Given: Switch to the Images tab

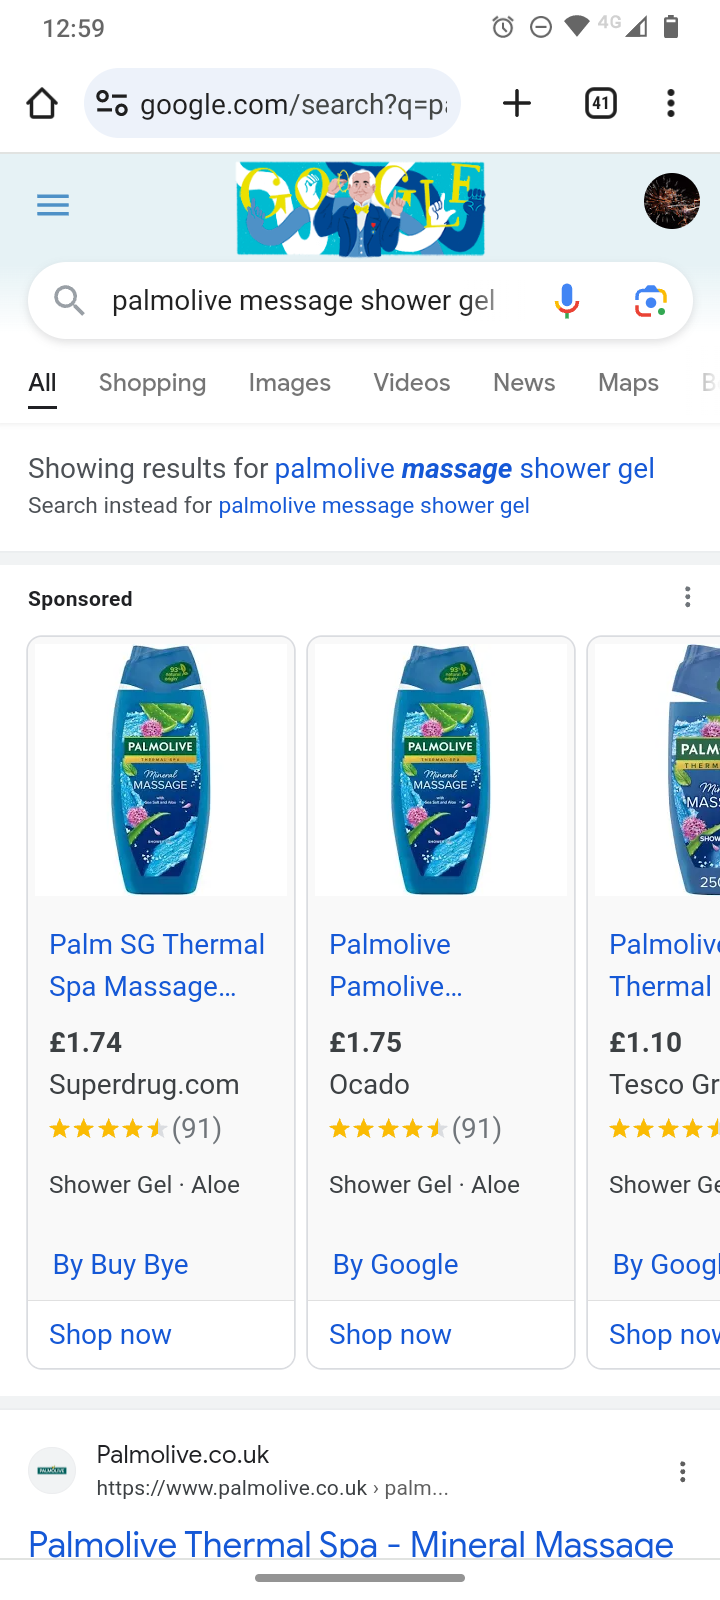Looking at the screenshot, I should 289,383.
